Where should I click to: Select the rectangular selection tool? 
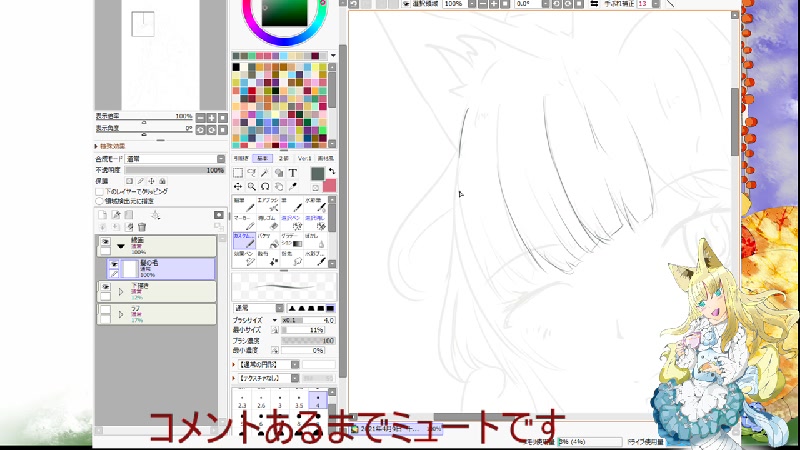tap(238, 172)
